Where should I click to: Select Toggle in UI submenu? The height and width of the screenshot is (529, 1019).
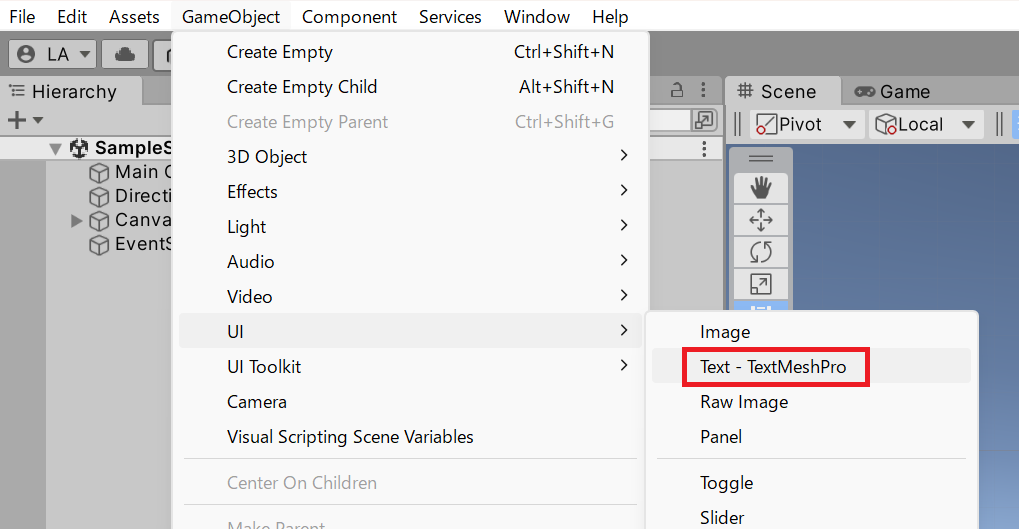811,483
